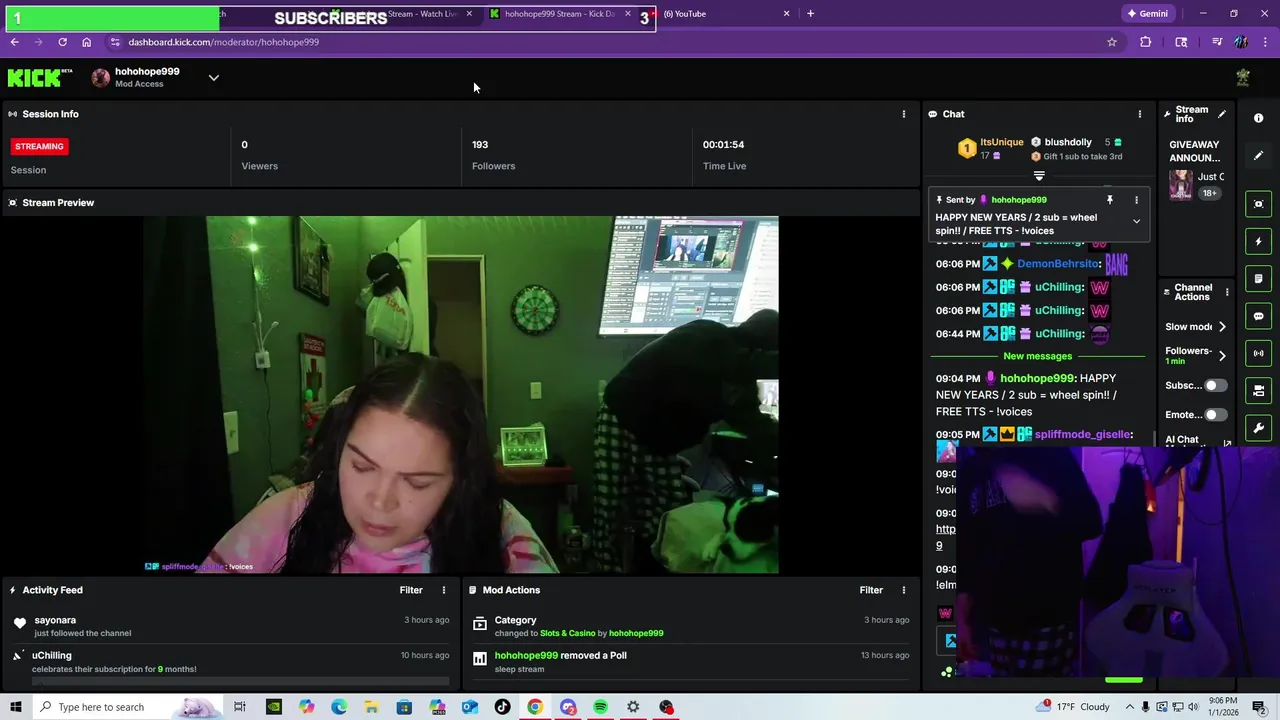This screenshot has height=720, width=1280.
Task: Unpin the pinned chat message
Action: click(x=1109, y=200)
